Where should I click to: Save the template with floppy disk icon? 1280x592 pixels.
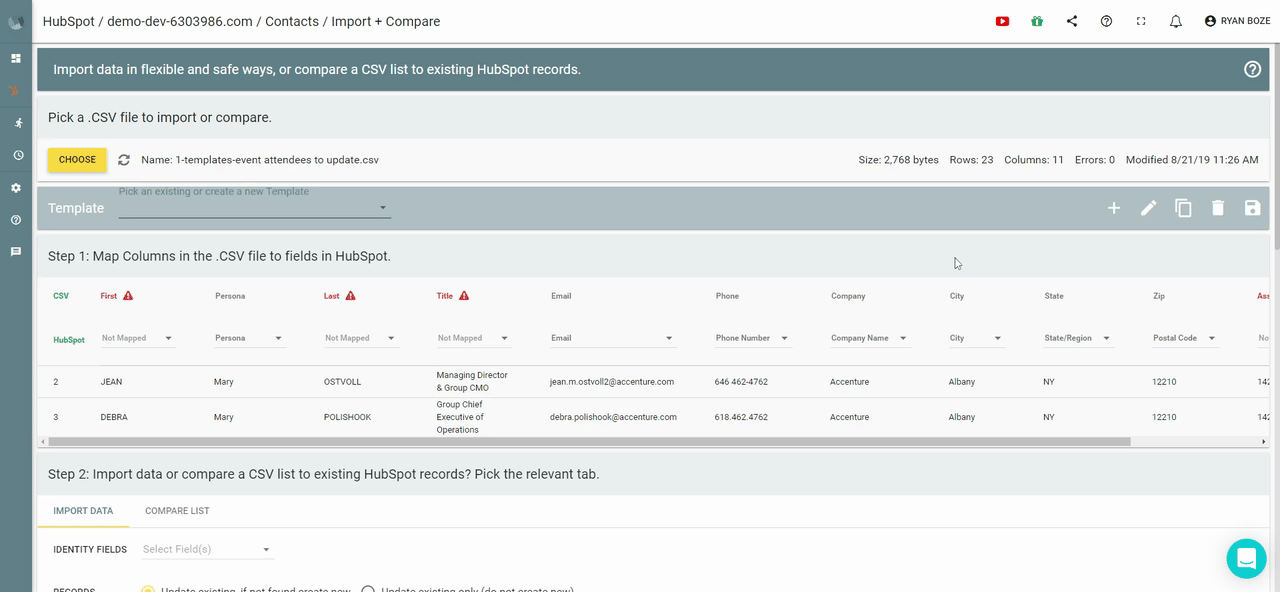[1252, 208]
